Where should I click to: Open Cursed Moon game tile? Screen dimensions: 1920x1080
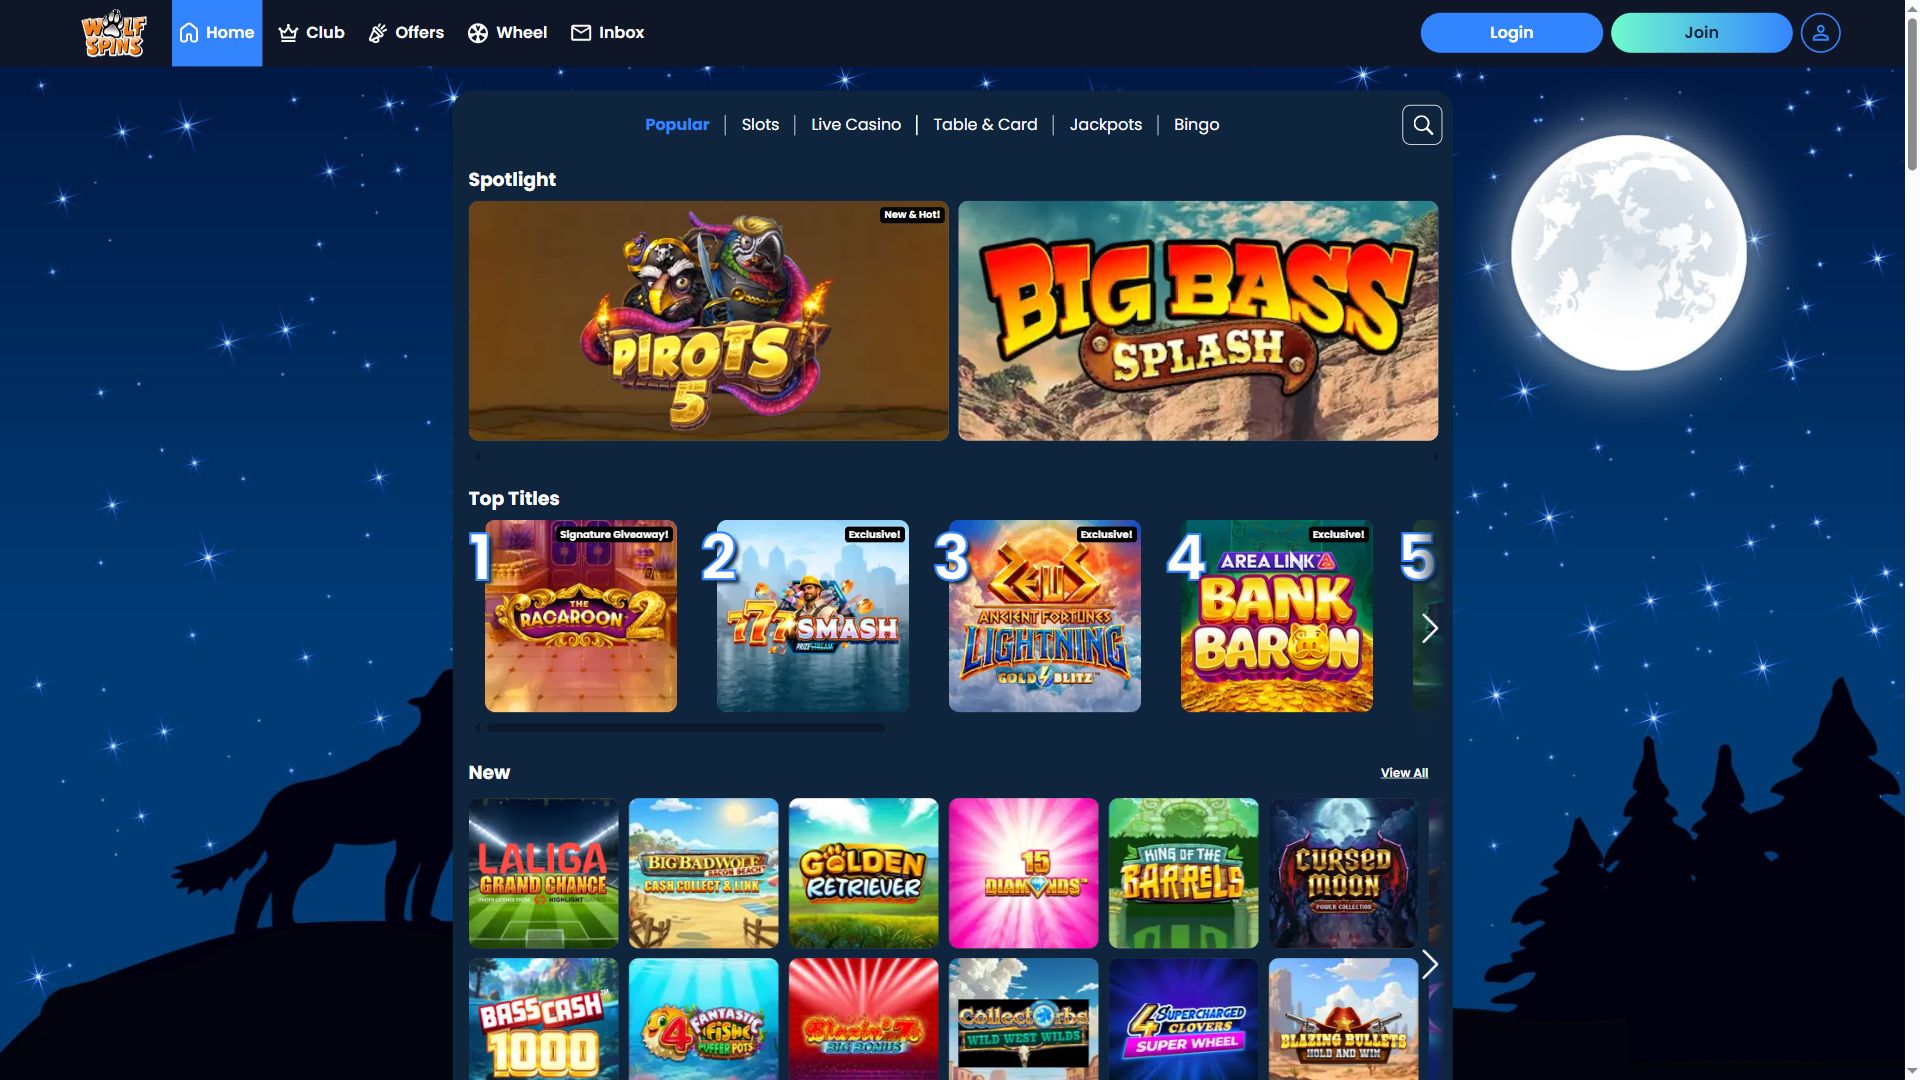(x=1344, y=873)
